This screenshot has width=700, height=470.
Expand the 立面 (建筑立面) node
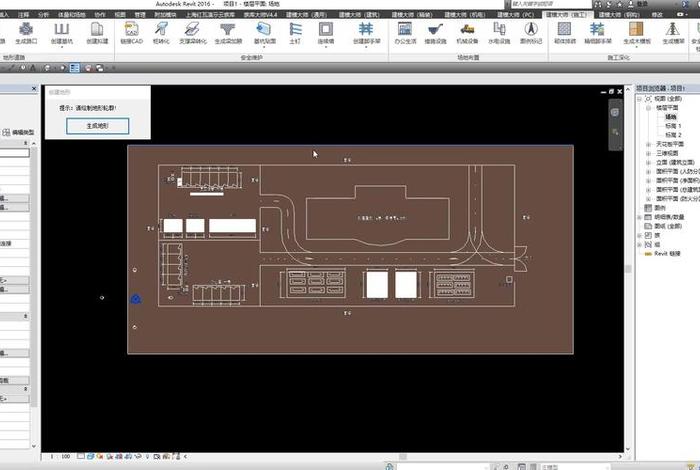(x=649, y=162)
